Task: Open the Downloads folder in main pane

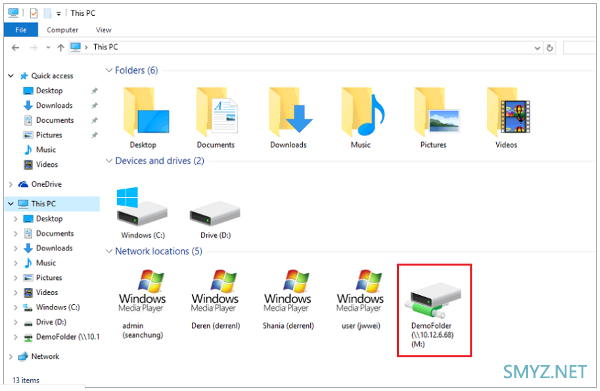Action: click(289, 118)
